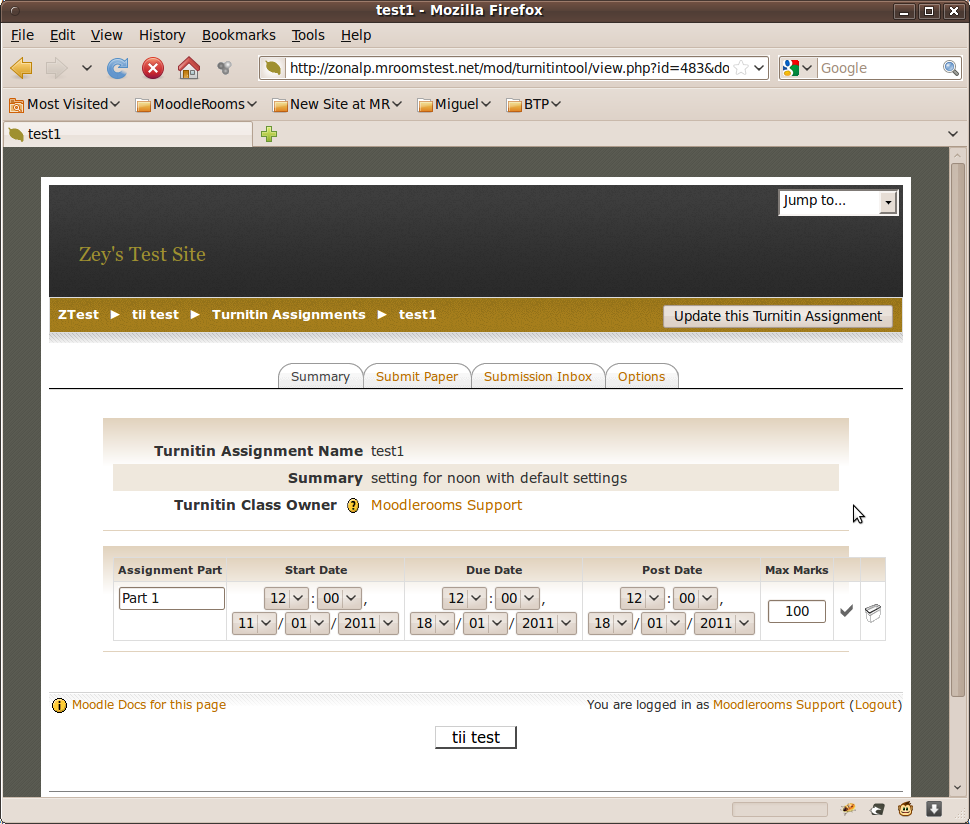
Task: Click the page-loading activity indicator icon
Action: tap(224, 68)
